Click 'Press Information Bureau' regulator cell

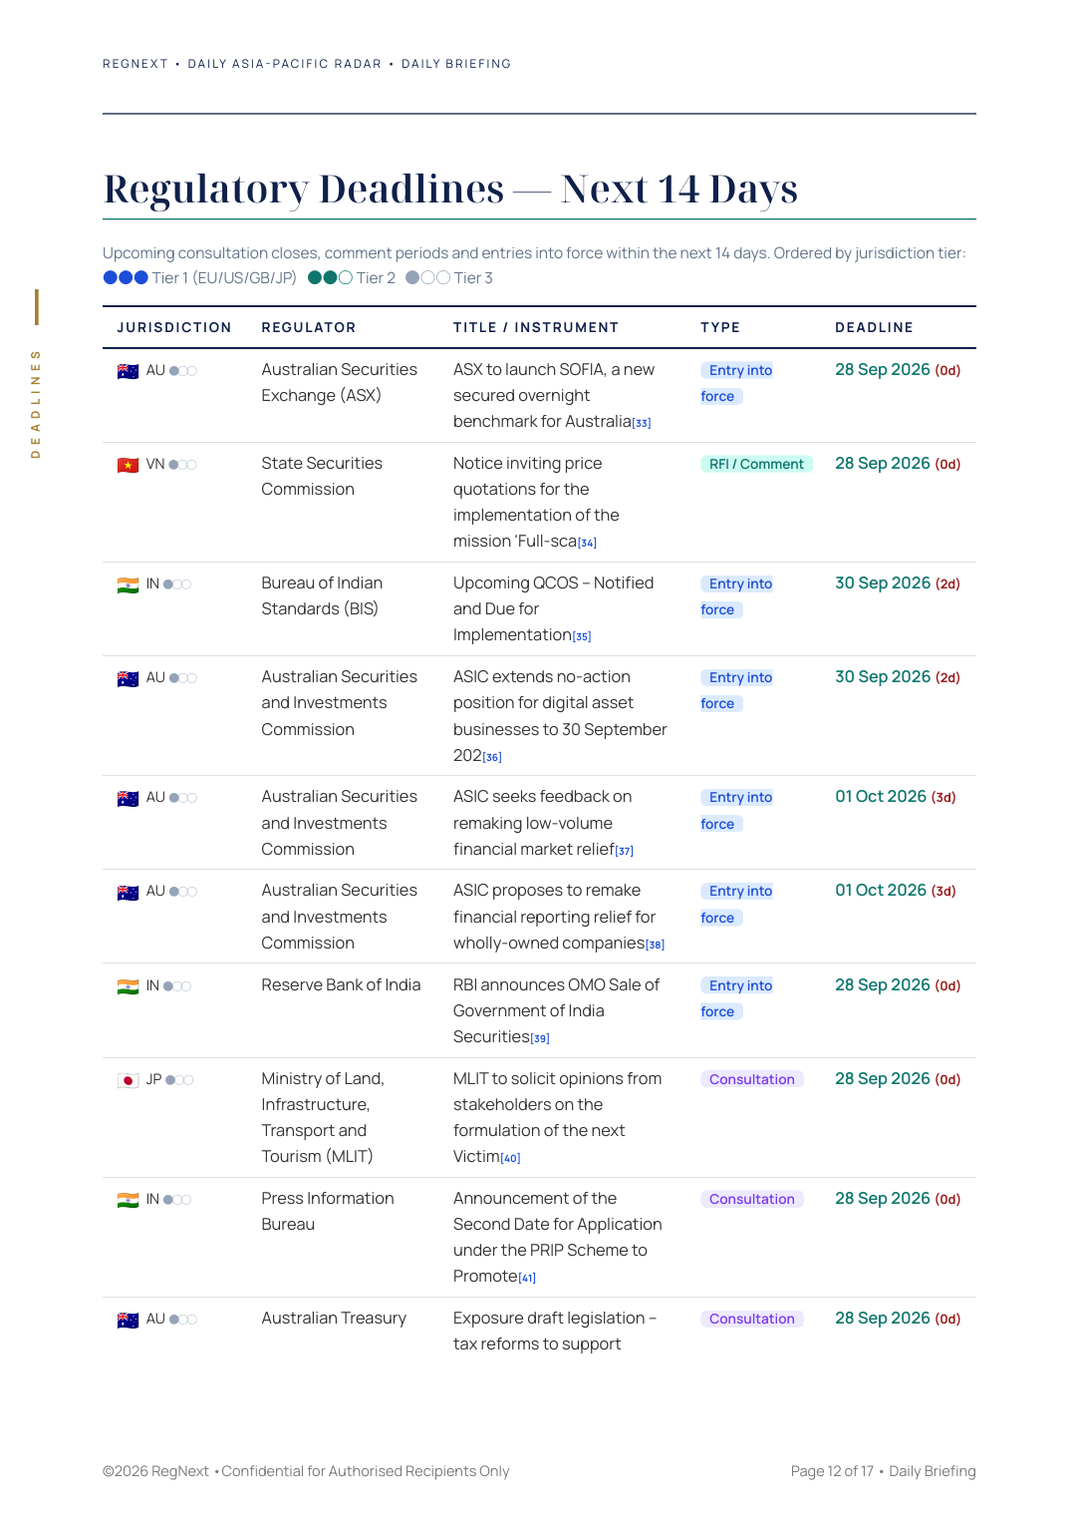tap(327, 1211)
